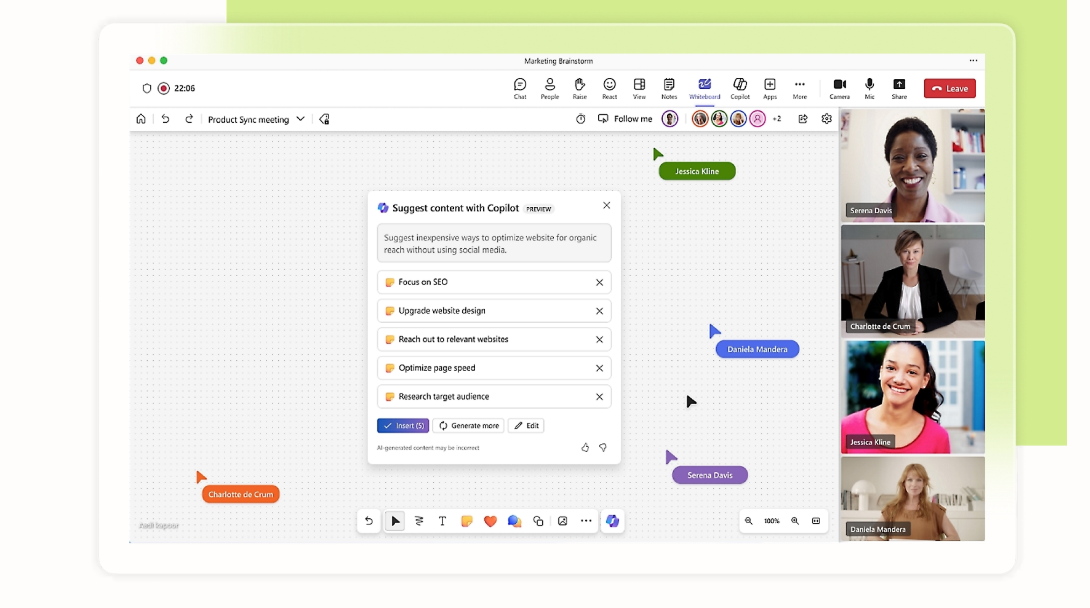Click the shield privacy icon
This screenshot has width=1090, height=608.
[x=147, y=88]
